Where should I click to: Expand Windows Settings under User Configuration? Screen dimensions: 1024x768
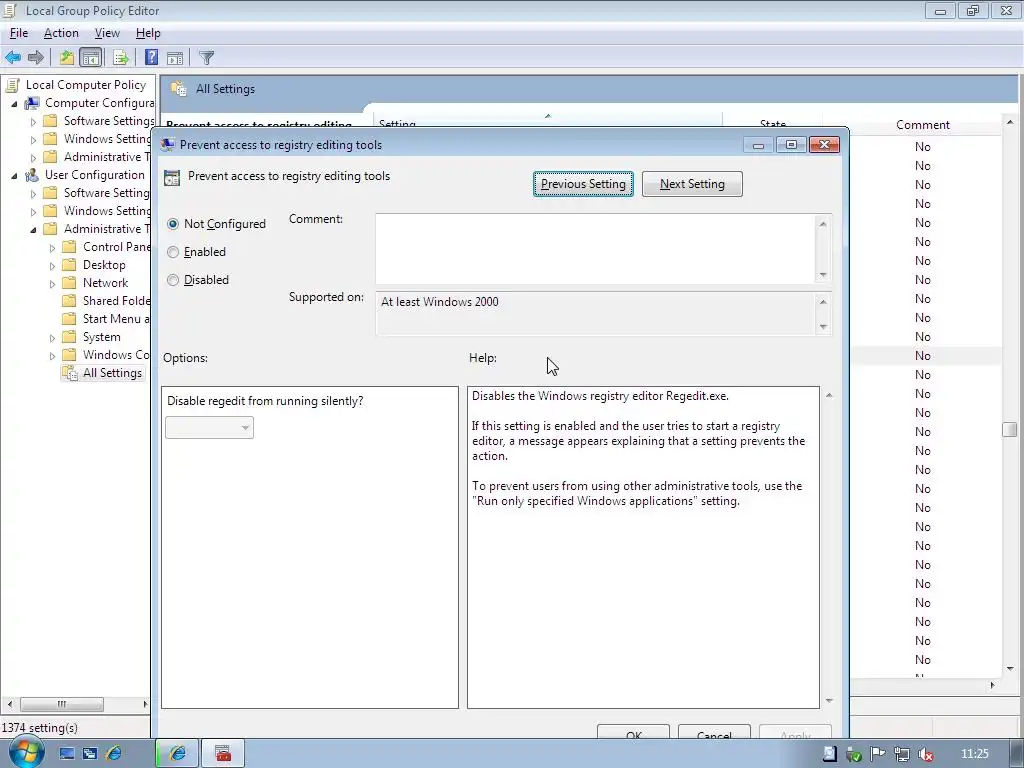tap(33, 212)
